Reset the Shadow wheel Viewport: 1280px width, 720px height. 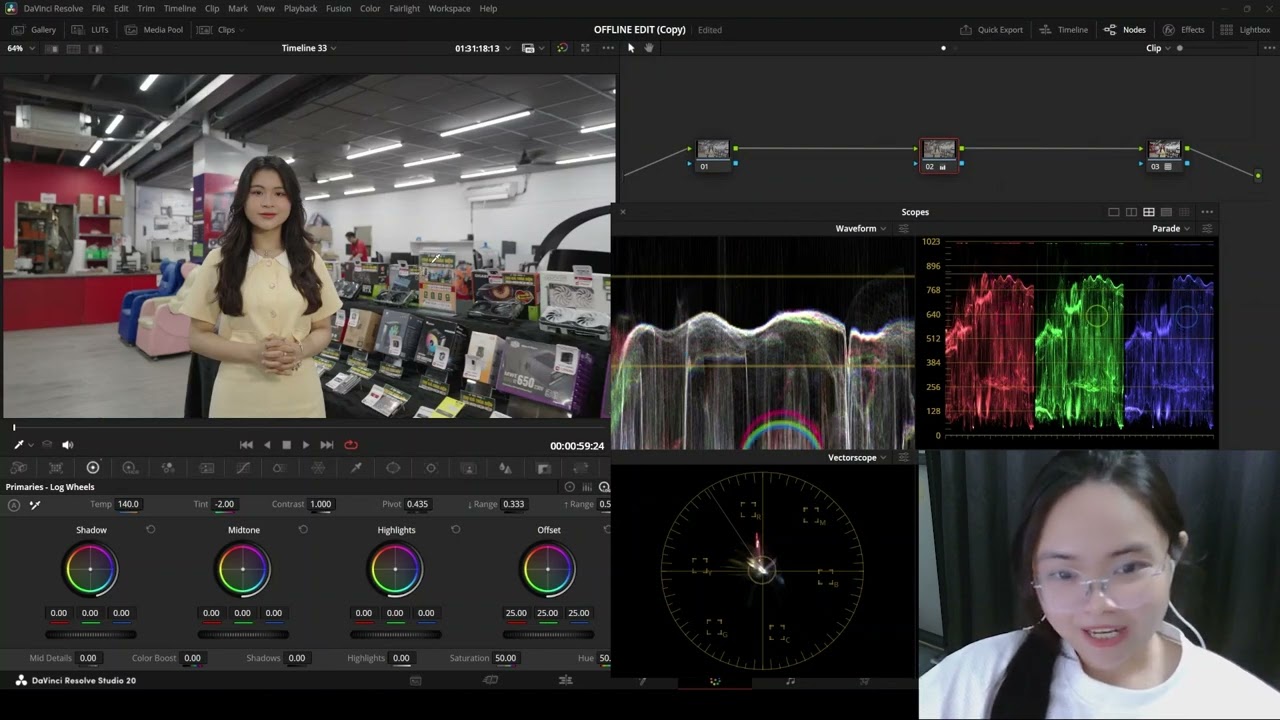(151, 530)
